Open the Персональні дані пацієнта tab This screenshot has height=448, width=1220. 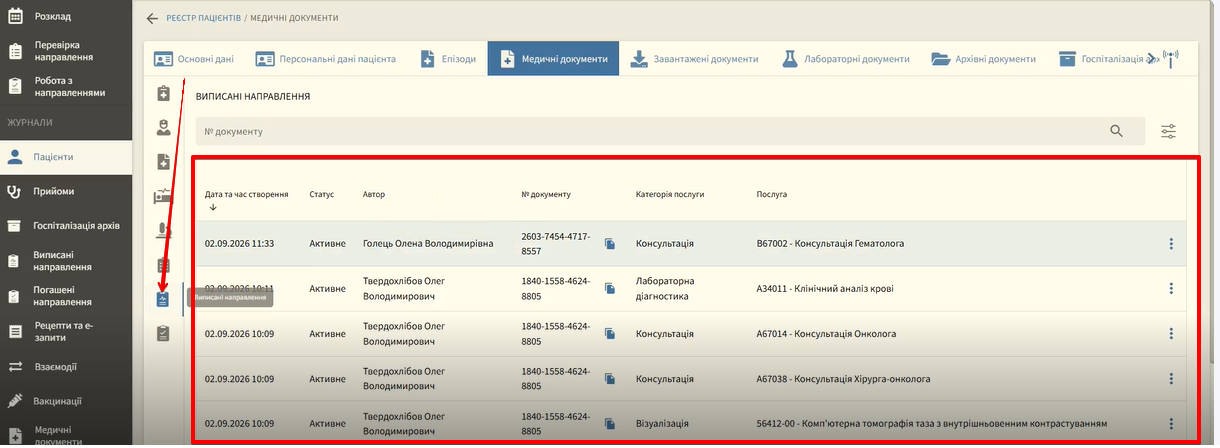coord(325,59)
